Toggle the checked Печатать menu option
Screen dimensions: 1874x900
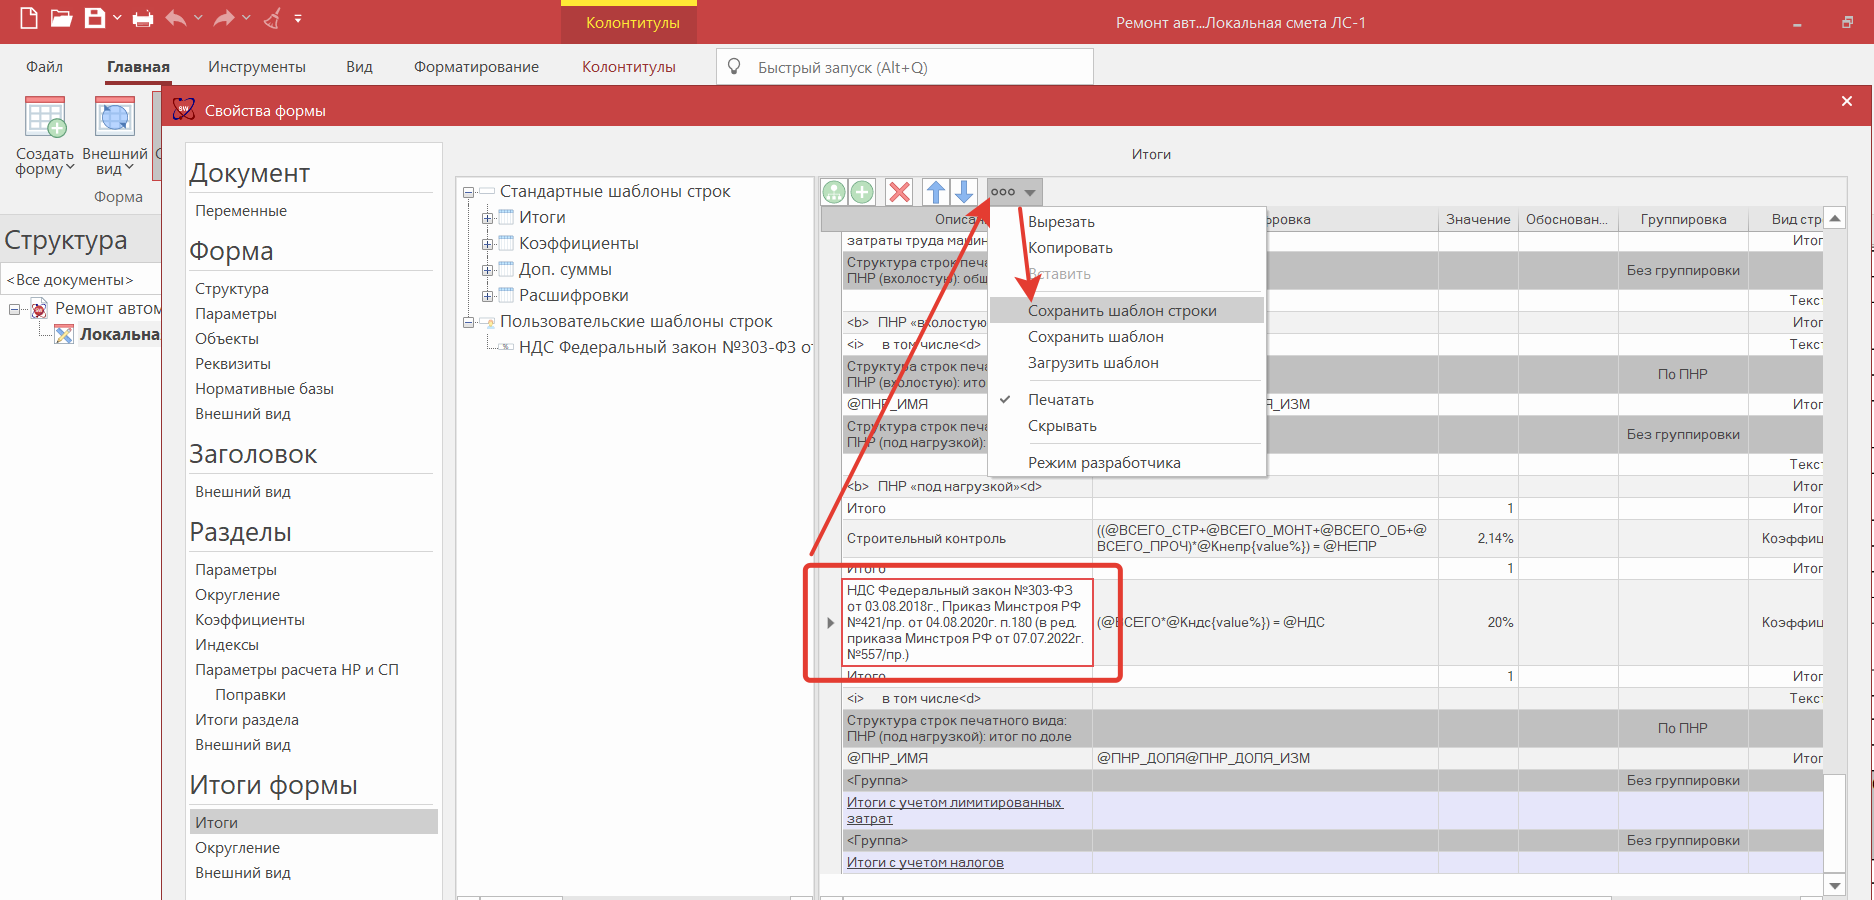(x=1127, y=400)
